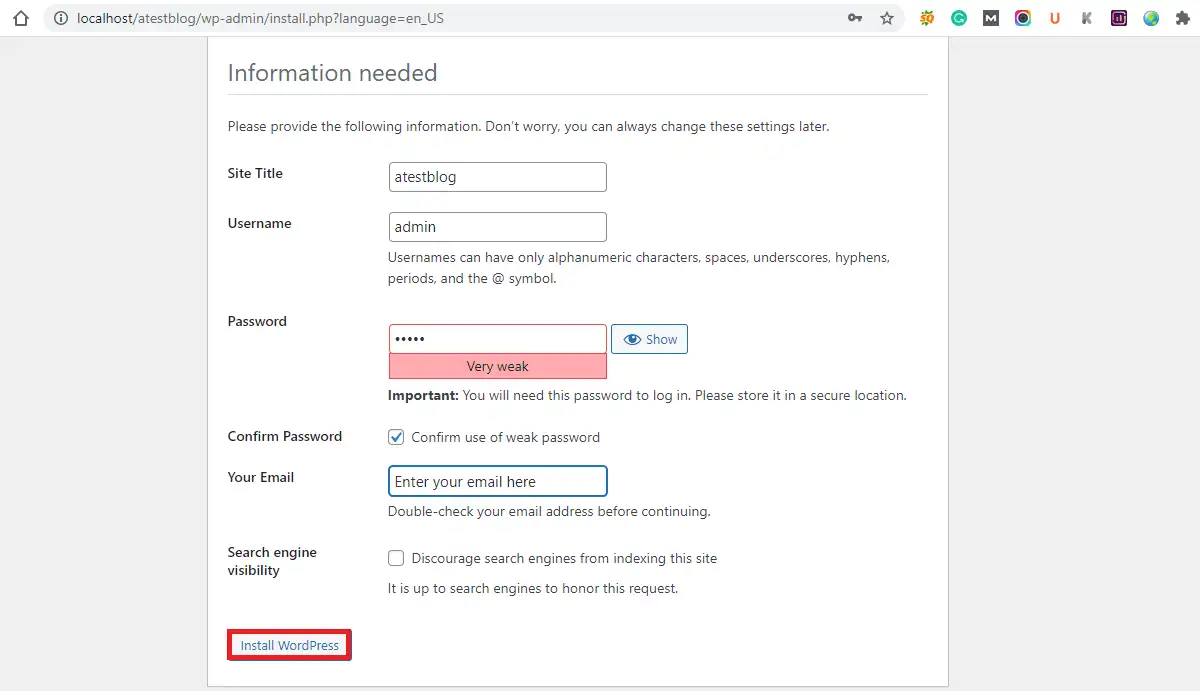This screenshot has height=691, width=1200.
Task: Click the 'Important:' password notice text
Action: pyautogui.click(x=647, y=395)
